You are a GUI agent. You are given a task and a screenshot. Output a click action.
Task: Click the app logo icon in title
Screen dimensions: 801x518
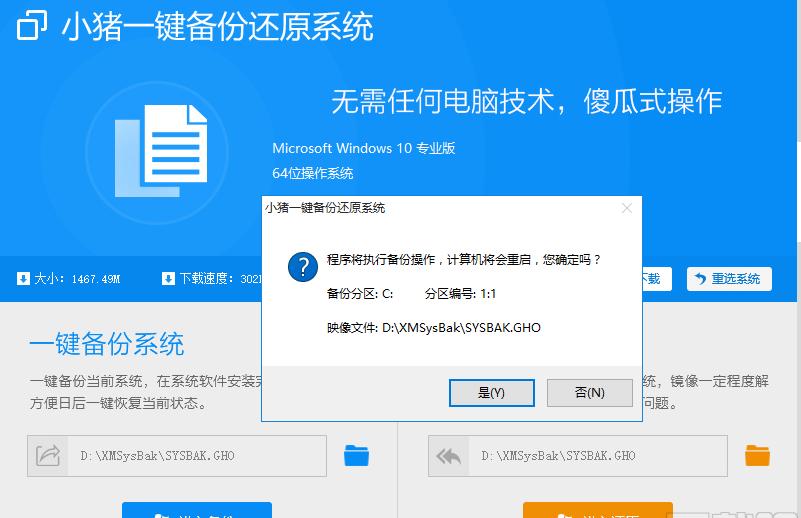pos(32,25)
